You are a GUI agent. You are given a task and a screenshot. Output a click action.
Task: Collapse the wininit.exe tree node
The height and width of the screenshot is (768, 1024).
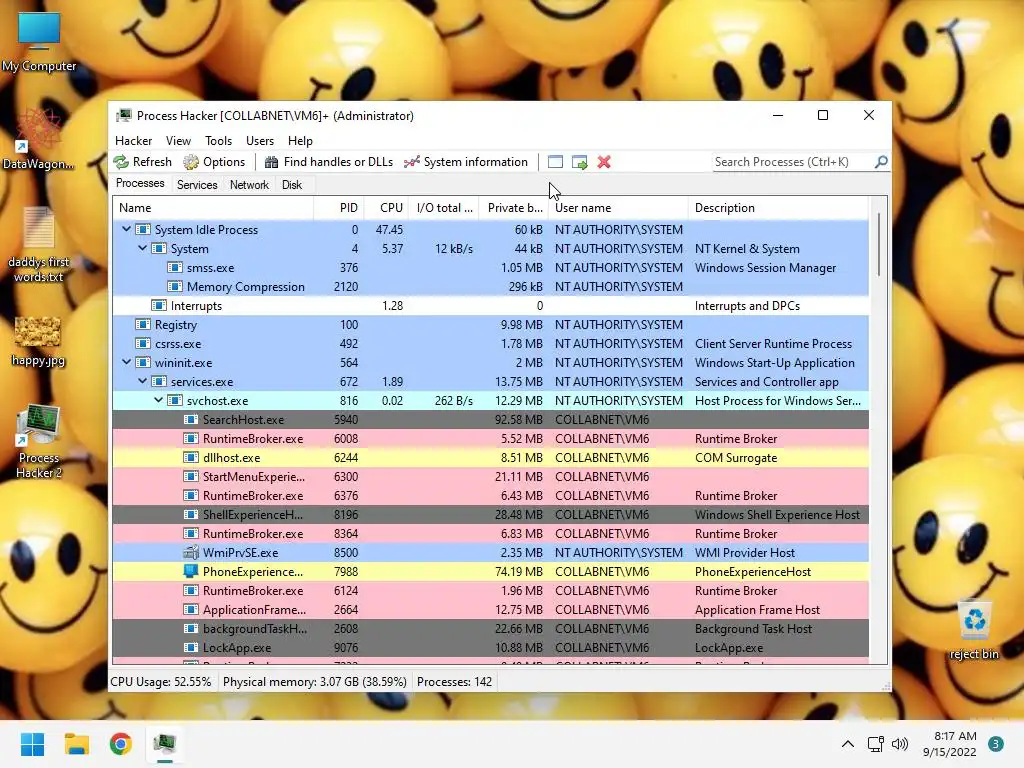click(127, 362)
